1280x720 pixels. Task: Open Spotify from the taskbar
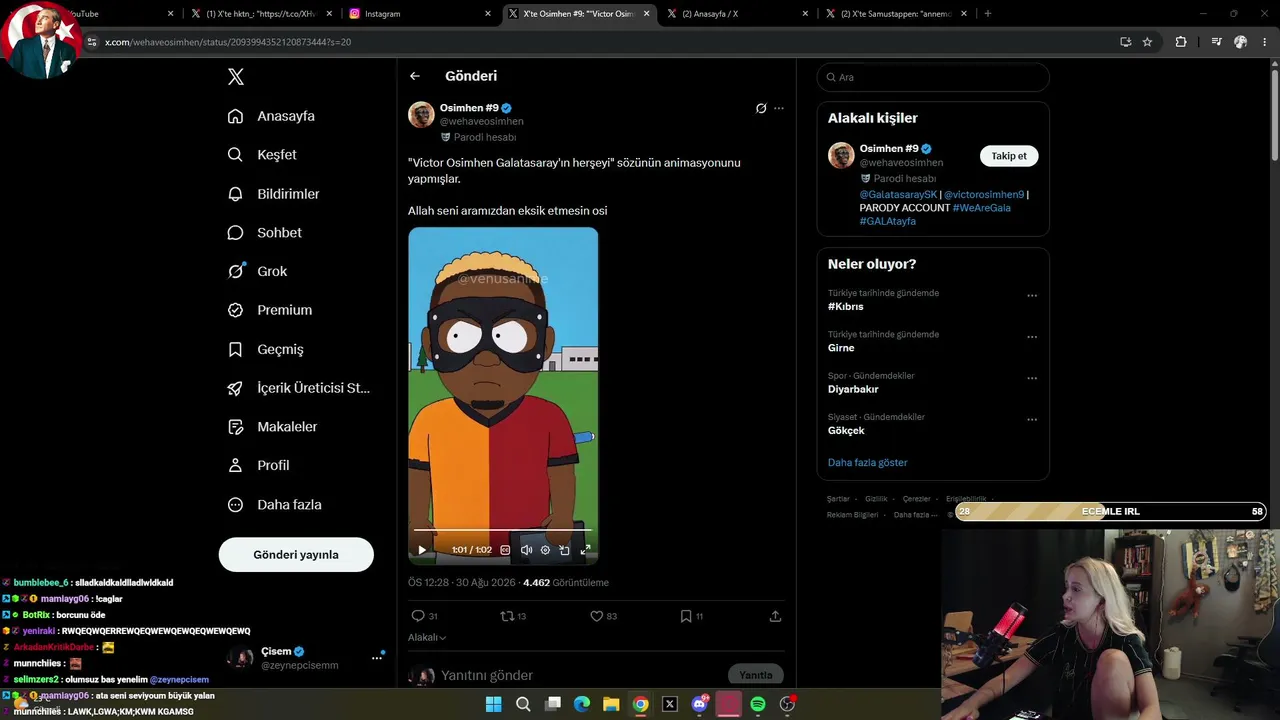758,704
